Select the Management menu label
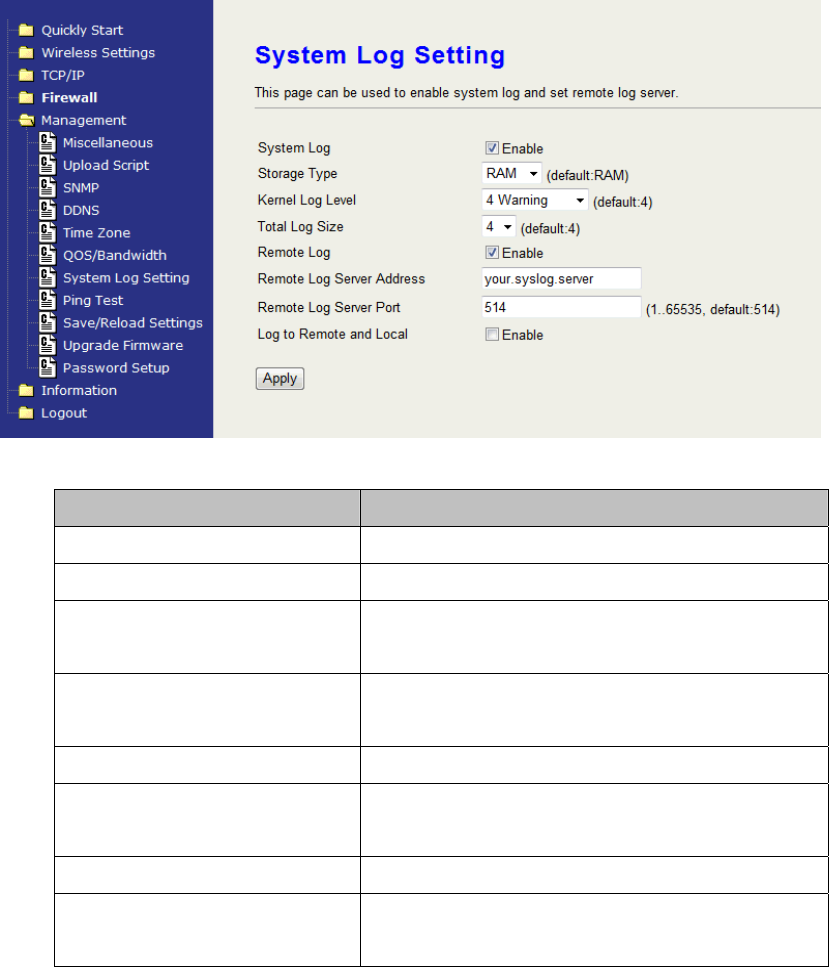 tap(83, 120)
